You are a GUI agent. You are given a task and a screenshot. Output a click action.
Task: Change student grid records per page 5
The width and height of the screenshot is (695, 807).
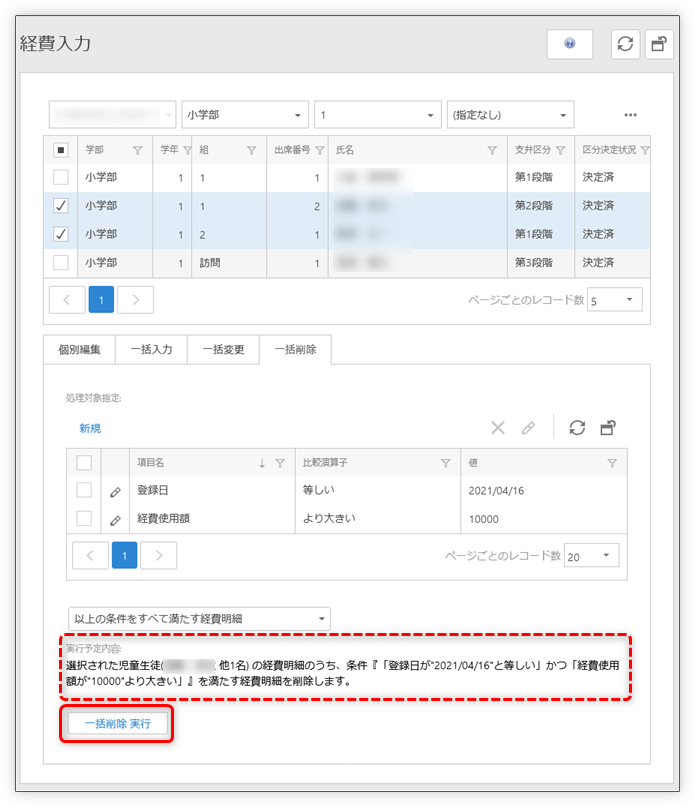point(615,300)
